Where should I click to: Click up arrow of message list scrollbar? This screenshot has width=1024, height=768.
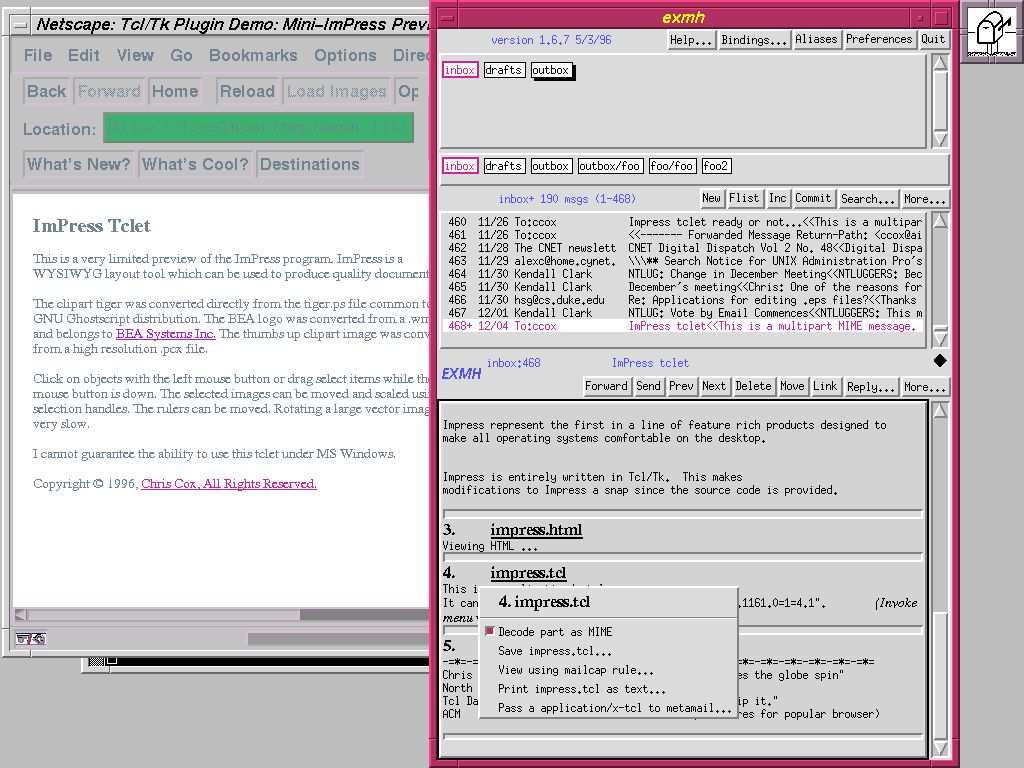(940, 221)
